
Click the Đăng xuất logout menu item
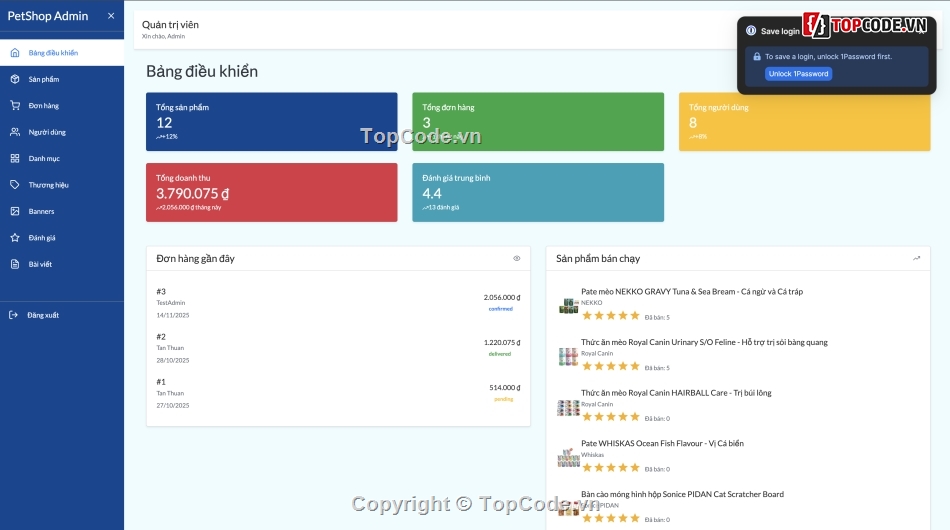(x=42, y=315)
